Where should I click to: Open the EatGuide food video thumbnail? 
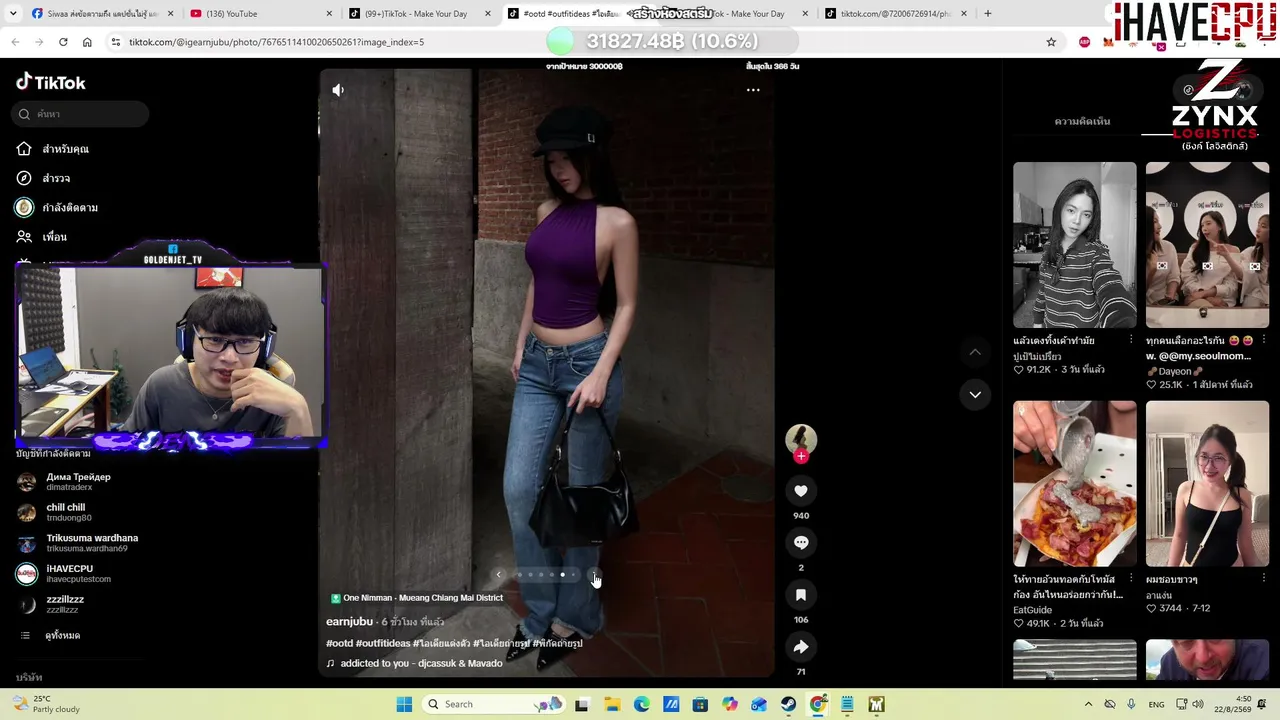[1075, 484]
